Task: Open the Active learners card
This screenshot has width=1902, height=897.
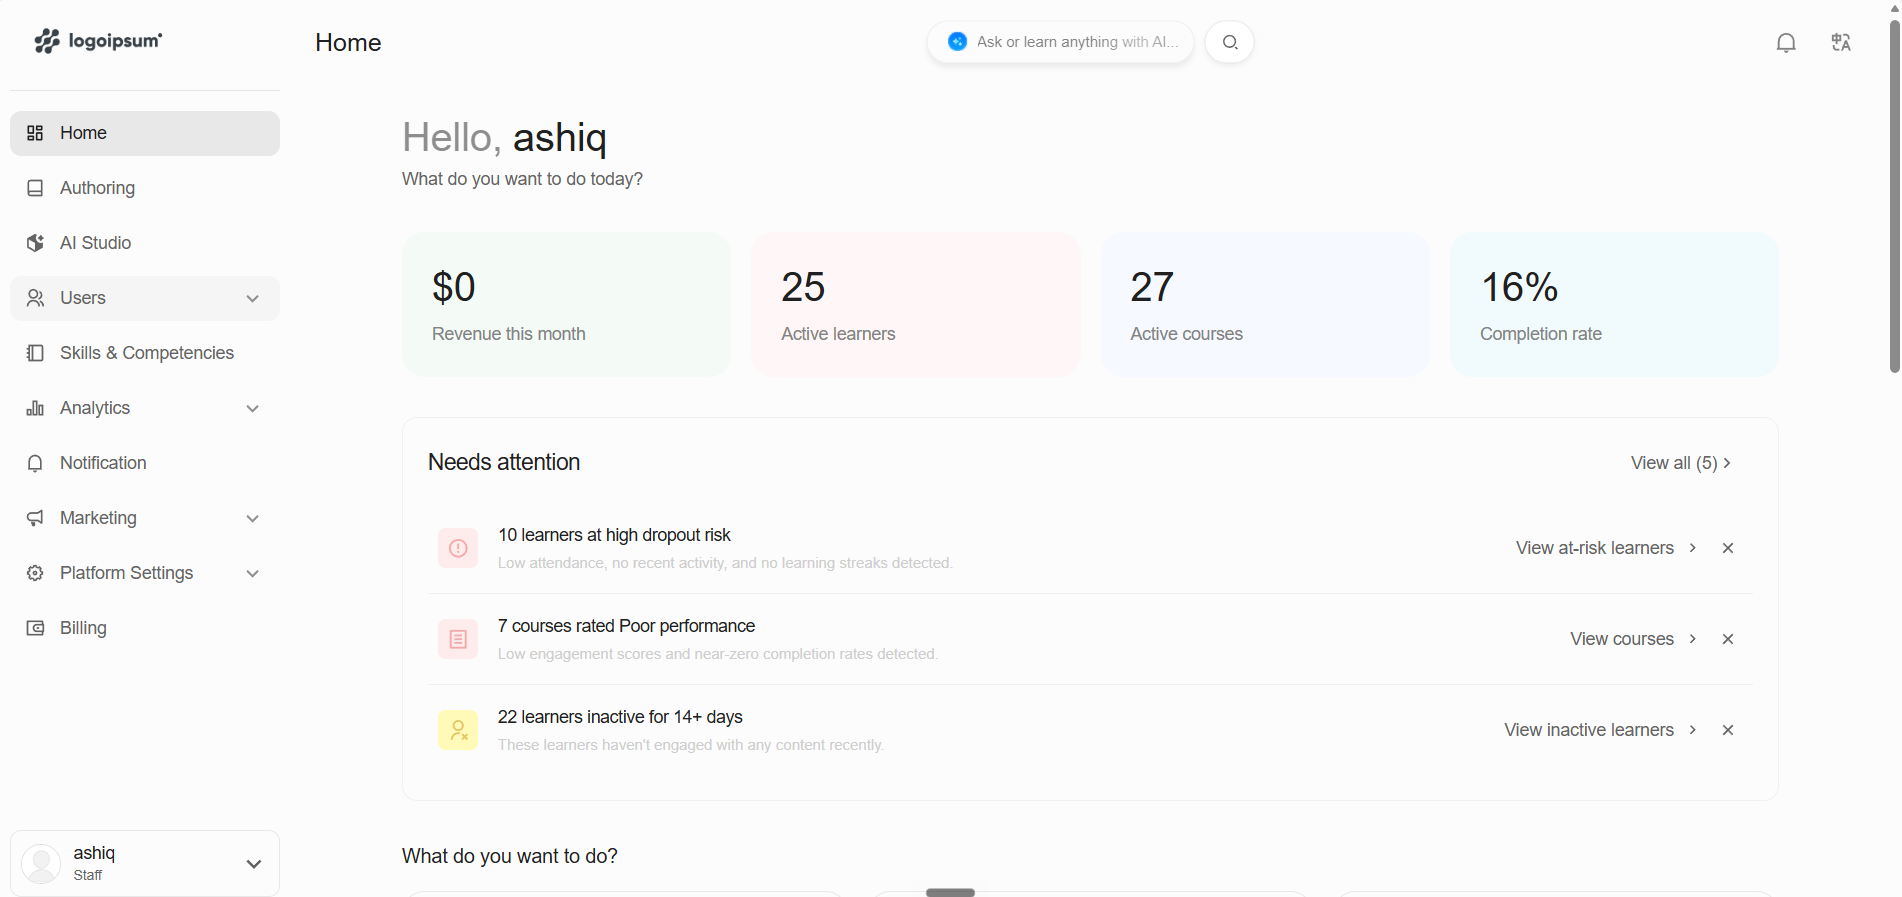Action: click(915, 305)
